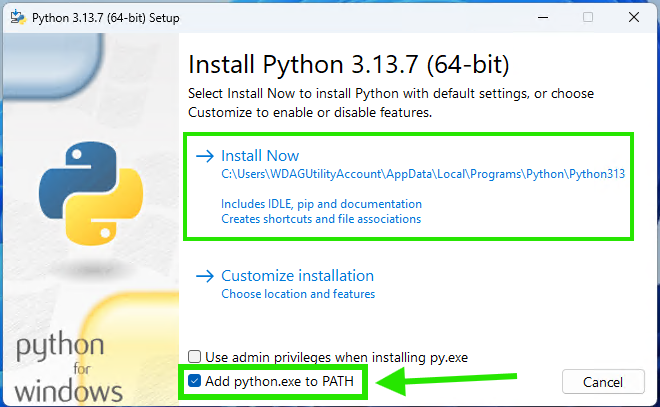Open the Customize installation option
This screenshot has width=660, height=407.
[297, 276]
